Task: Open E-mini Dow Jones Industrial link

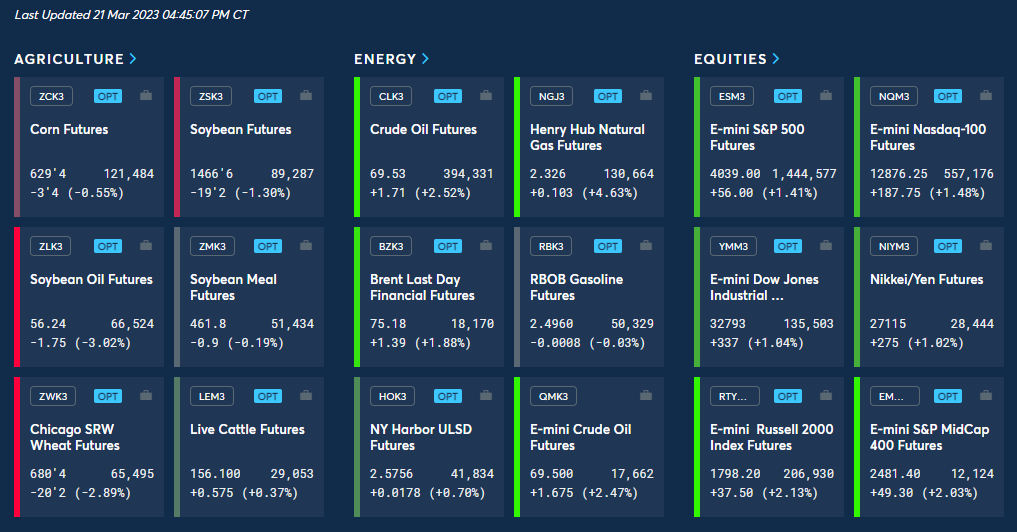Action: coord(764,287)
